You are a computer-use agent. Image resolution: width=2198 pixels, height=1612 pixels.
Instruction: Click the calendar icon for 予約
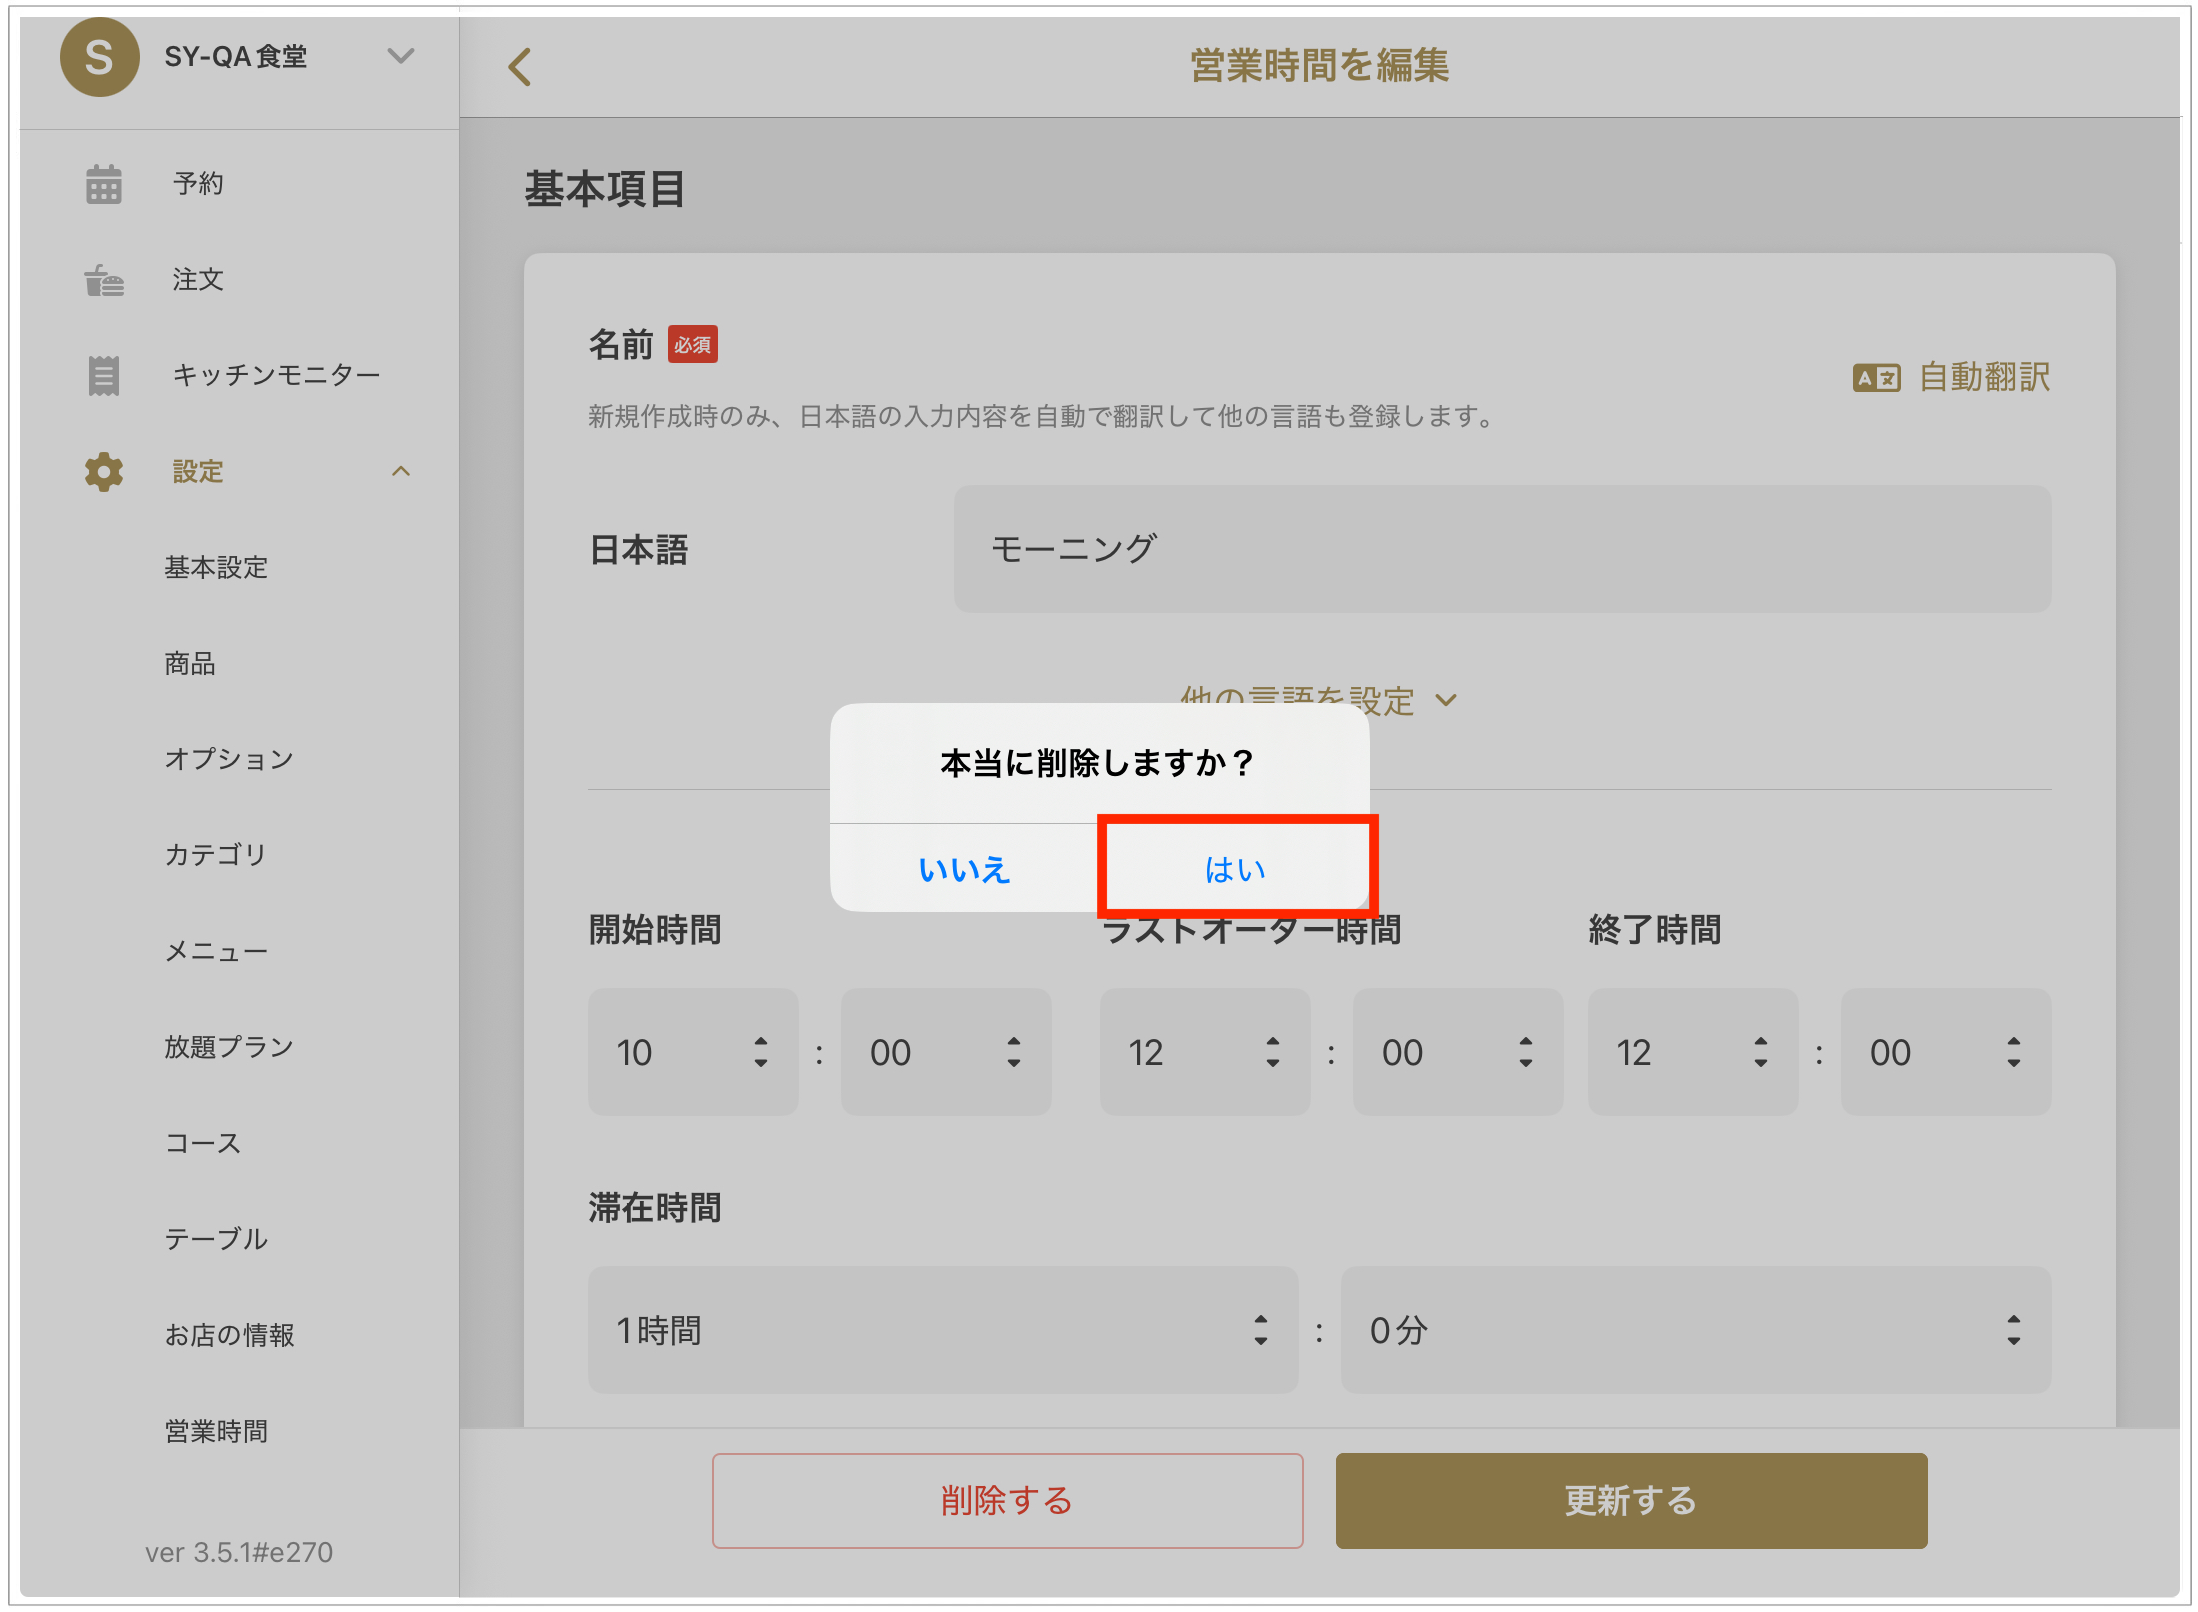coord(103,184)
